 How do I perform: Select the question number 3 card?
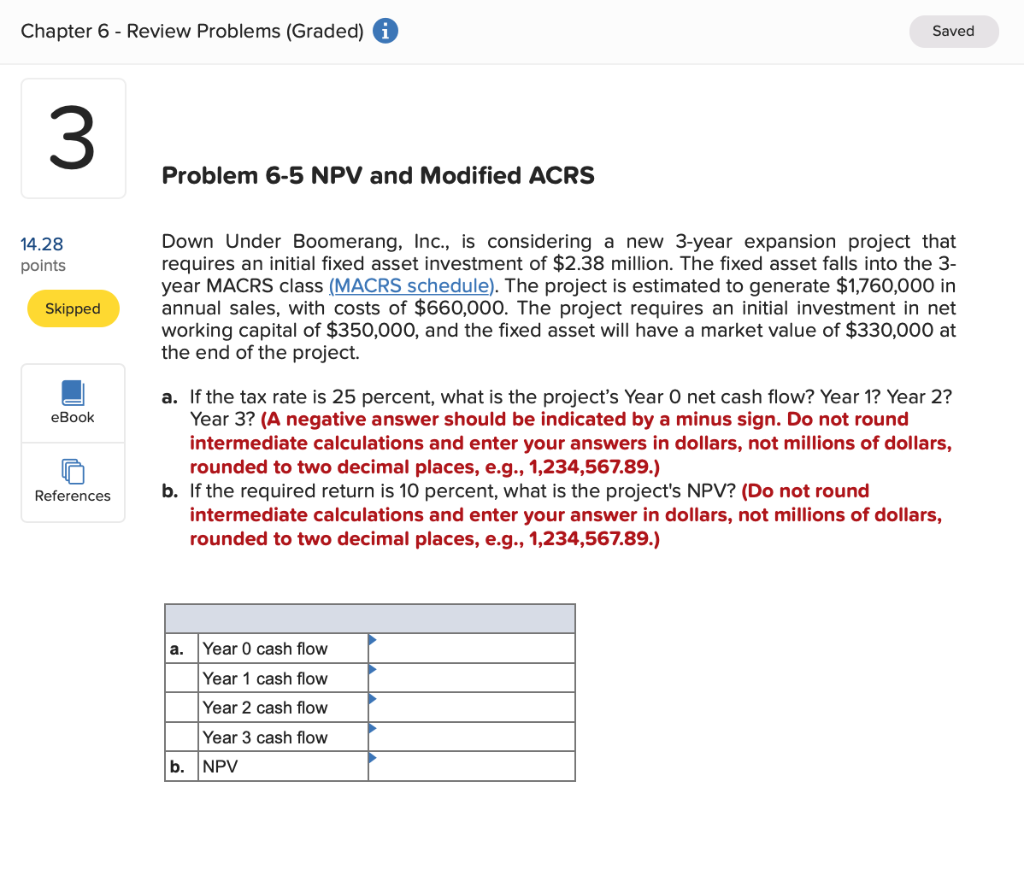click(72, 137)
